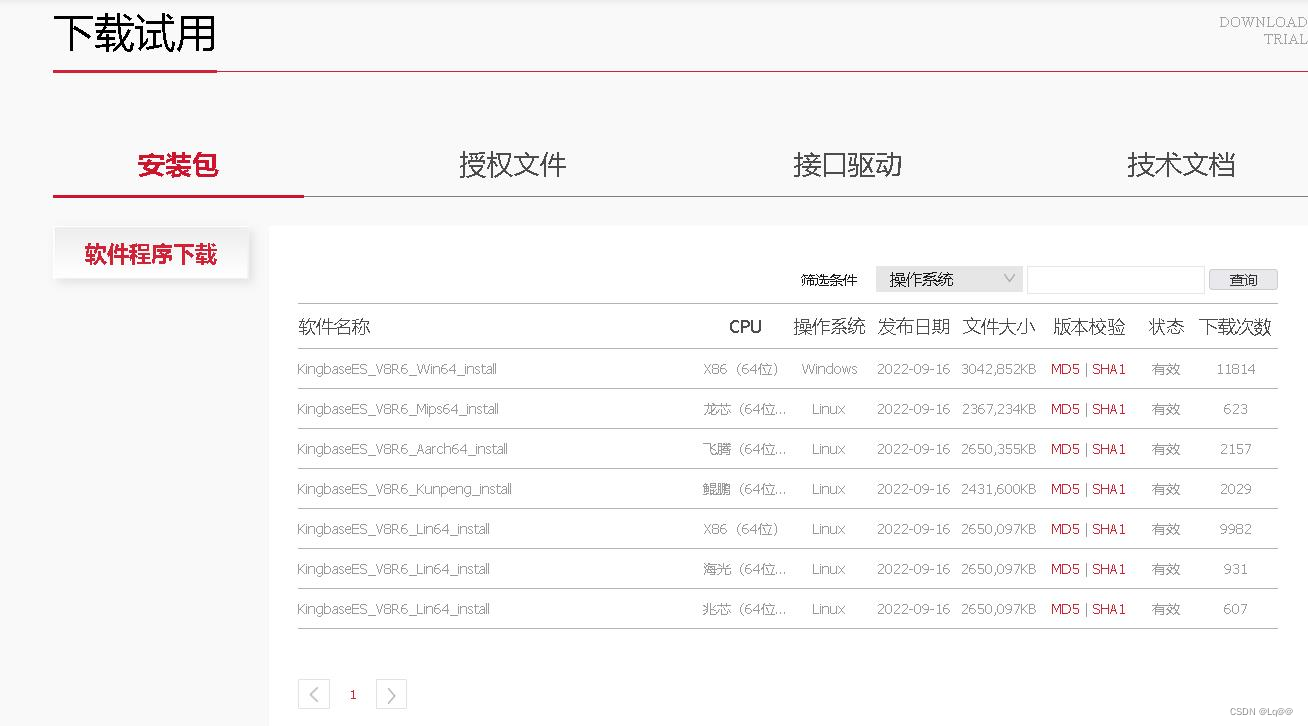Open SHA1 checksum for Lin64 X86 row
Viewport: 1308px width, 726px height.
pos(1109,529)
